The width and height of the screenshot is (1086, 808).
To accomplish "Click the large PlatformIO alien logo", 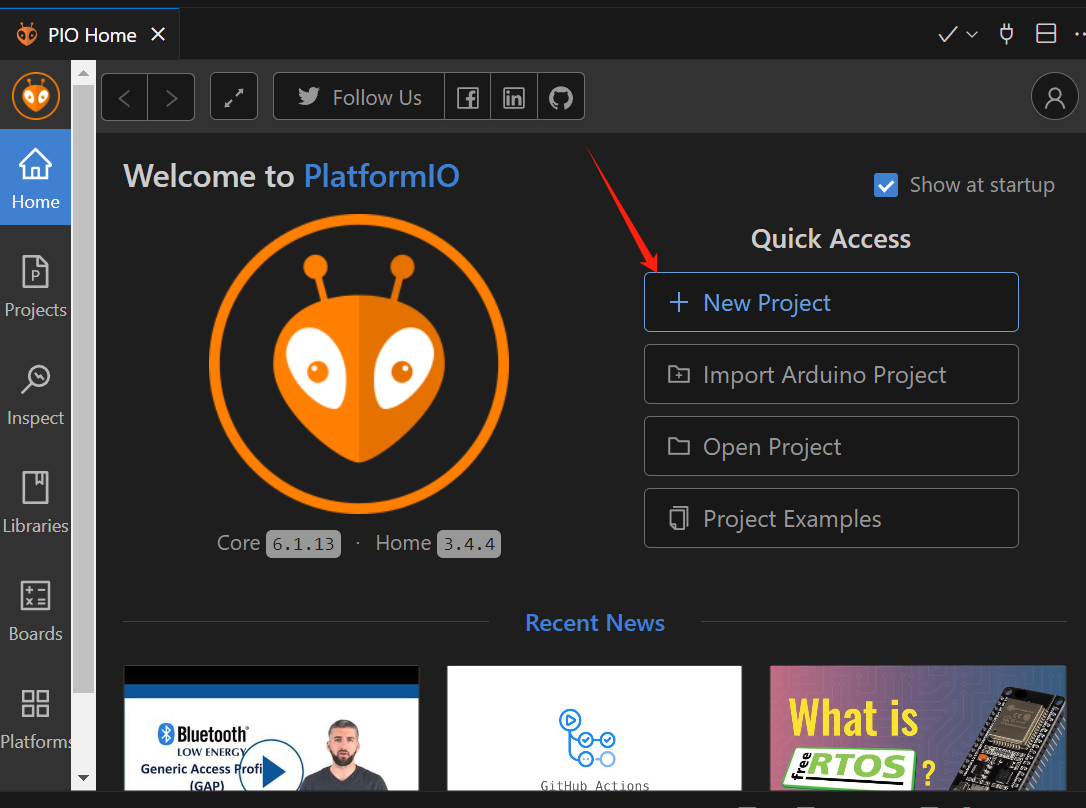I will pos(359,364).
